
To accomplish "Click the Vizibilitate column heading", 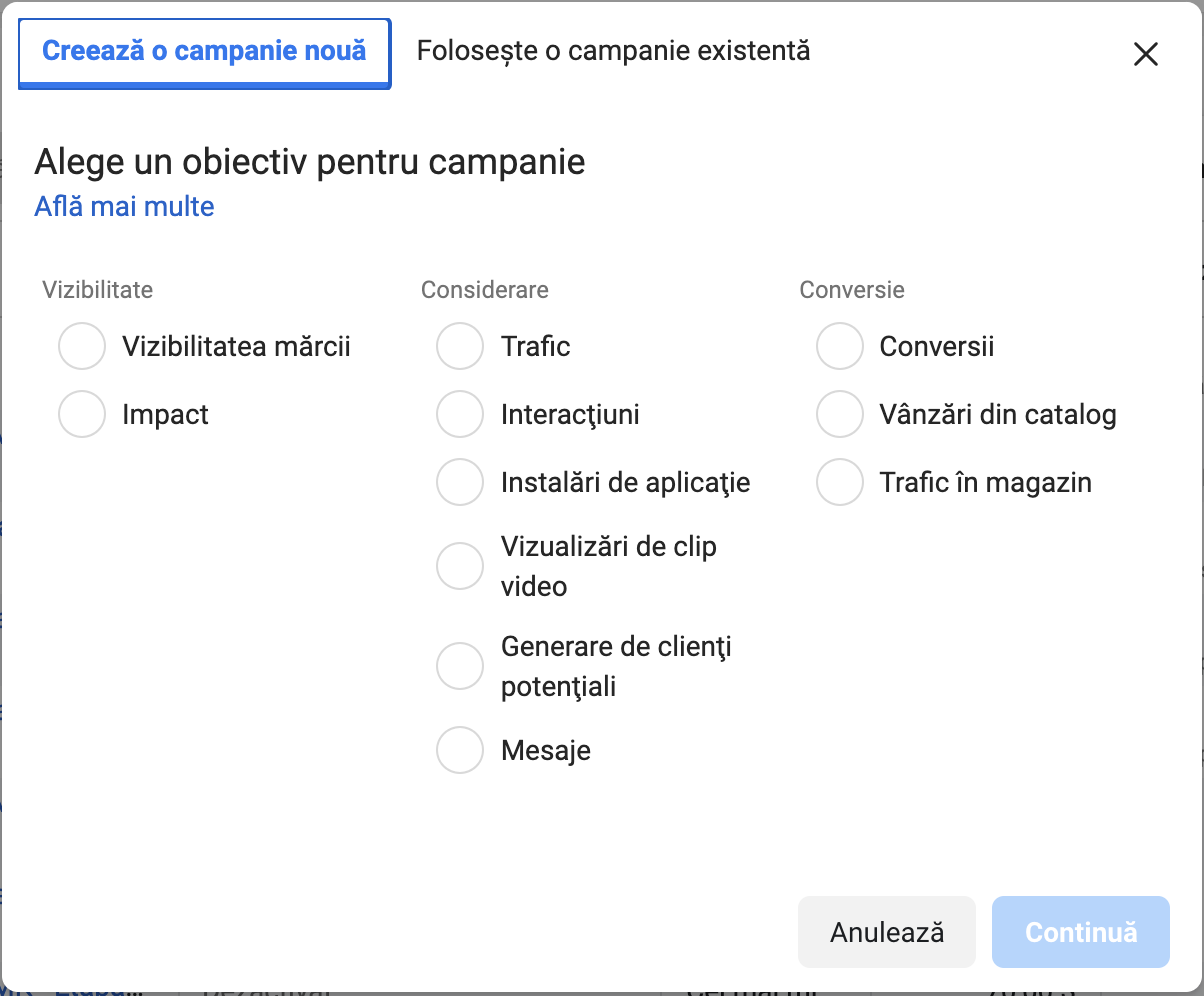I will (x=97, y=290).
